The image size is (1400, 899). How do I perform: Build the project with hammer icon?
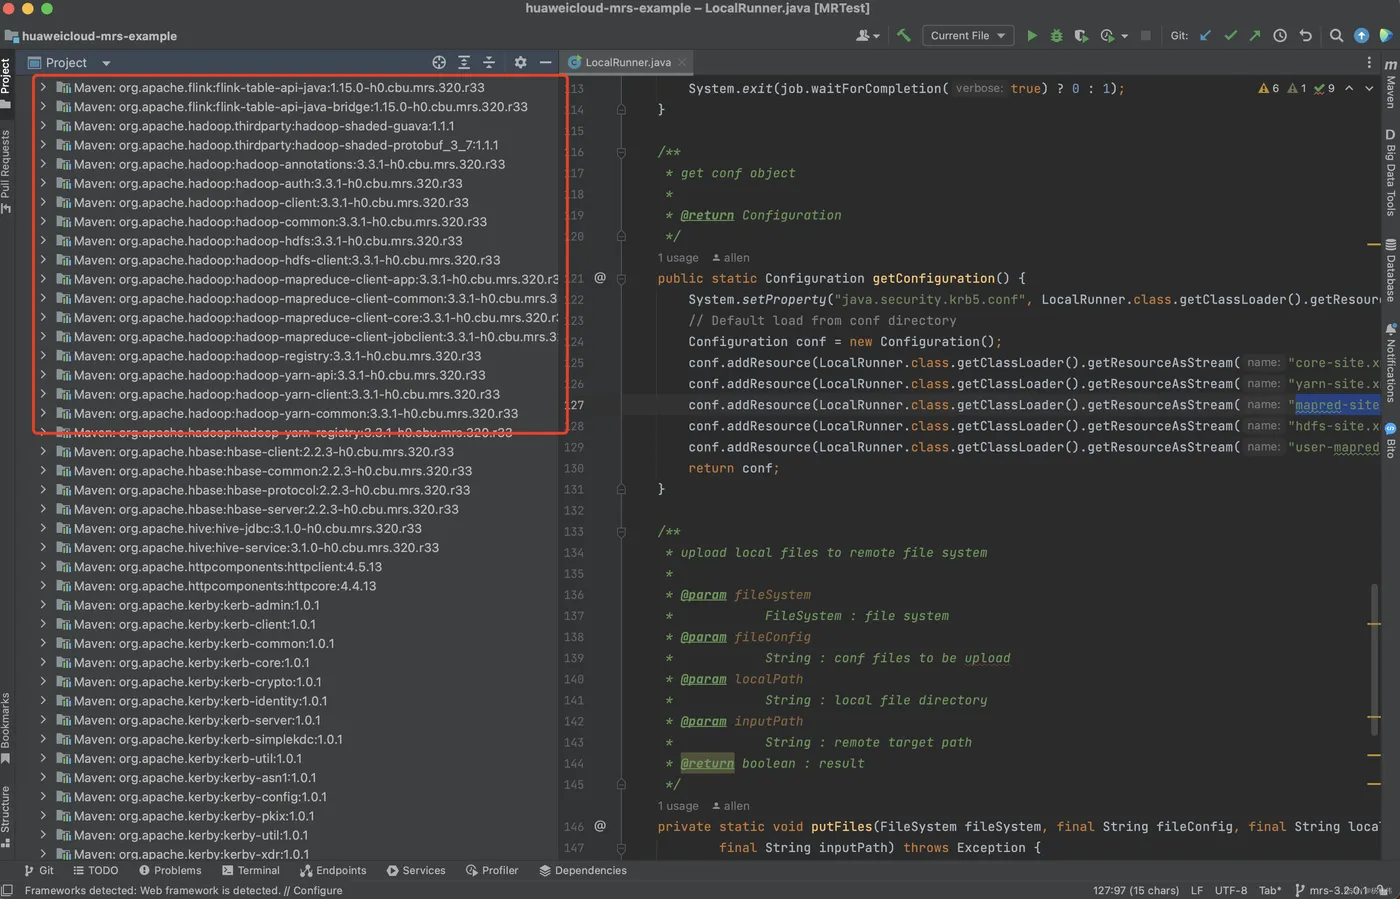[x=904, y=35]
